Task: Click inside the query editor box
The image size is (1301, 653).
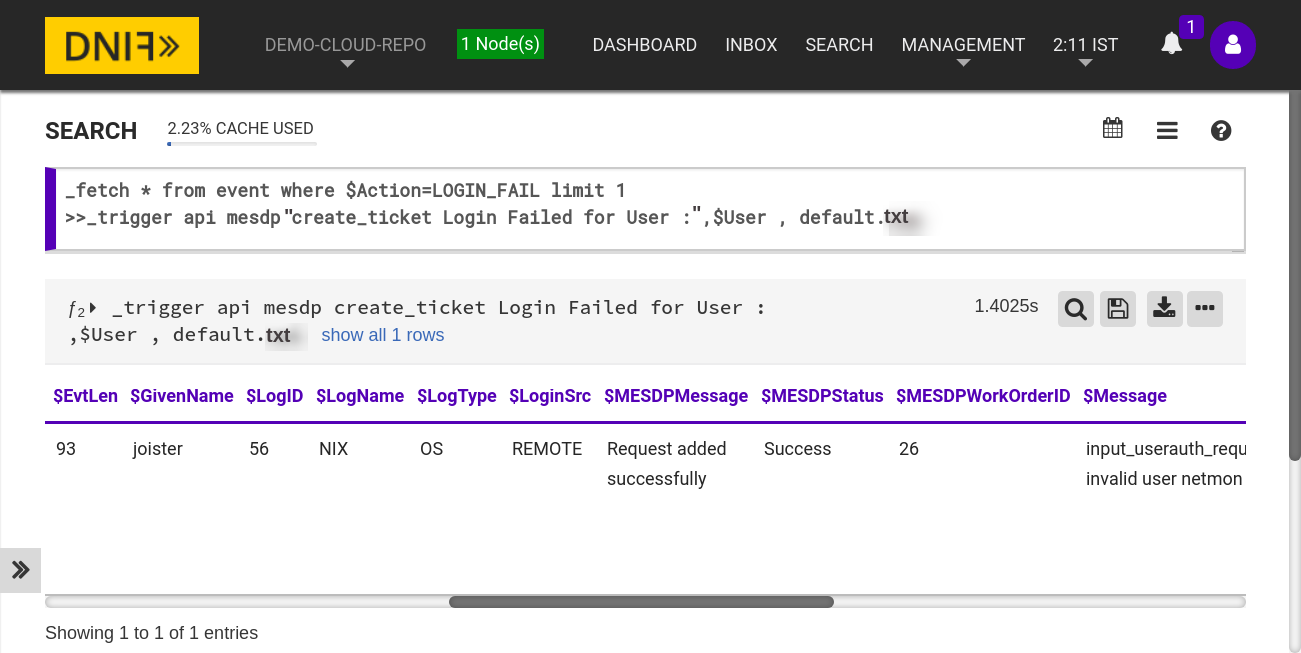Action: 645,209
